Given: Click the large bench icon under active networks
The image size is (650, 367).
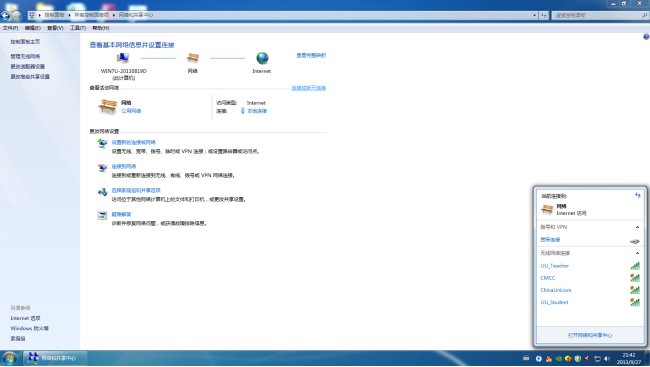Looking at the screenshot, I should [x=107, y=107].
